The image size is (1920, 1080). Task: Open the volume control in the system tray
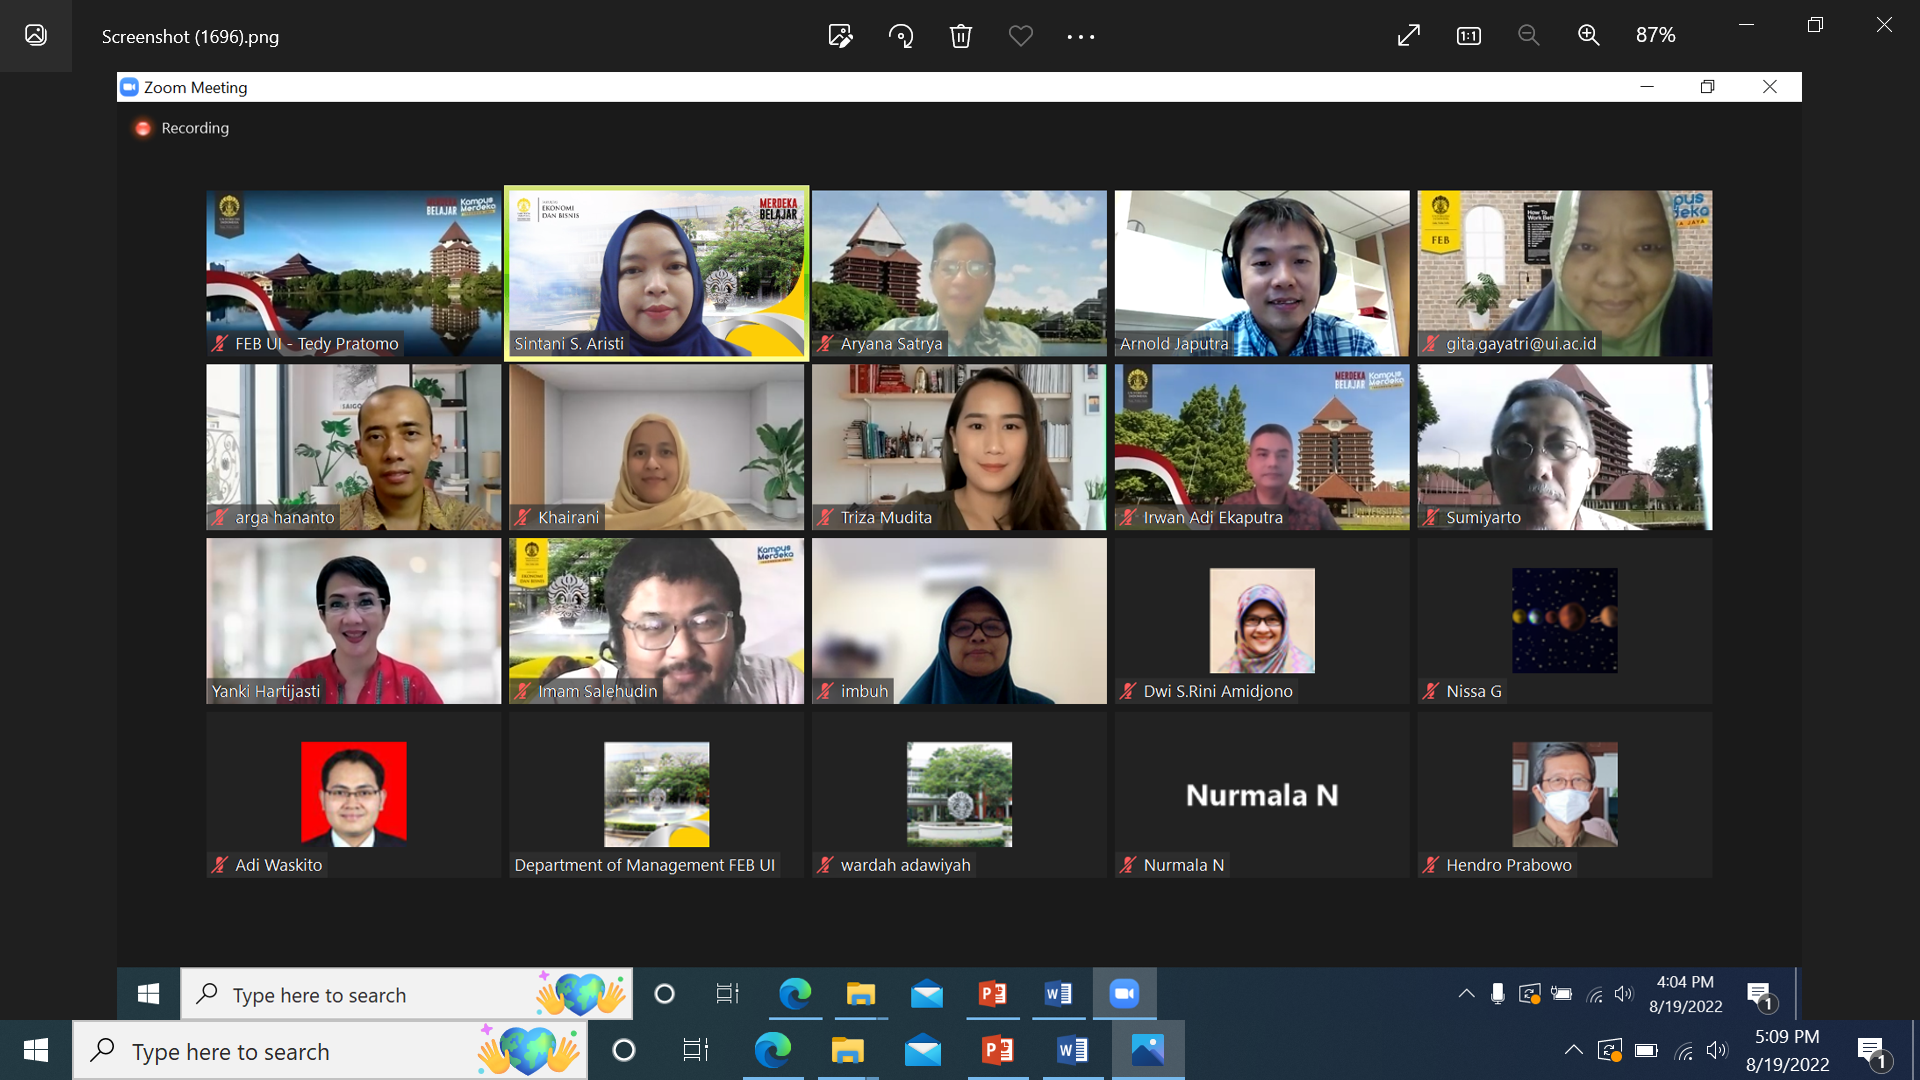[x=1719, y=1050]
